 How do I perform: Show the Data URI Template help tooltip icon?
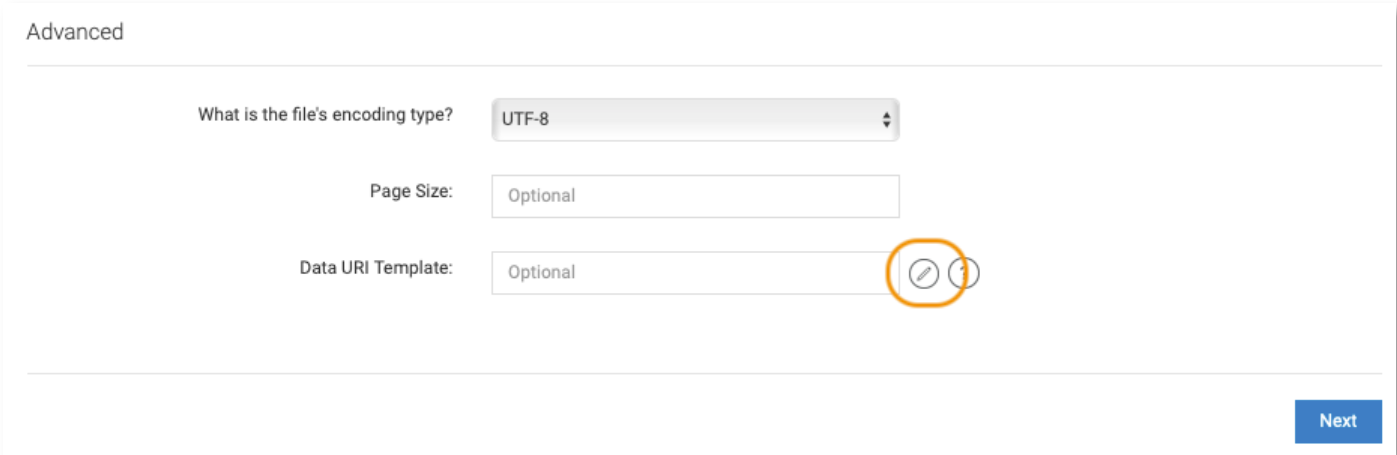point(965,273)
